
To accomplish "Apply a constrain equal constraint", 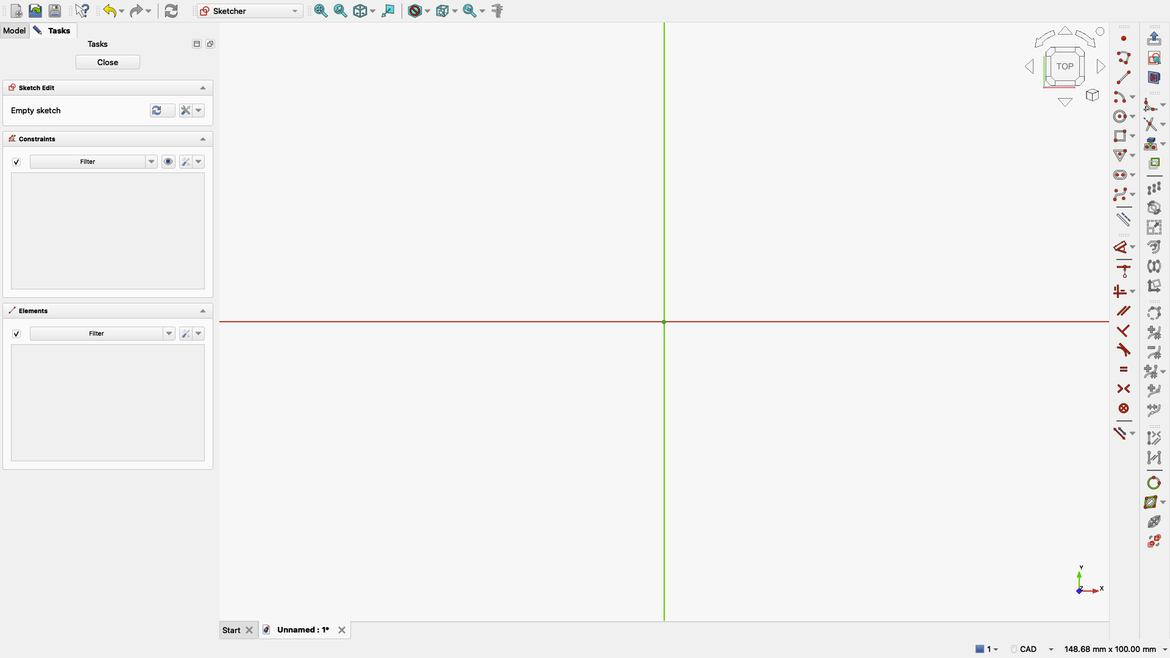I will pyautogui.click(x=1123, y=369).
